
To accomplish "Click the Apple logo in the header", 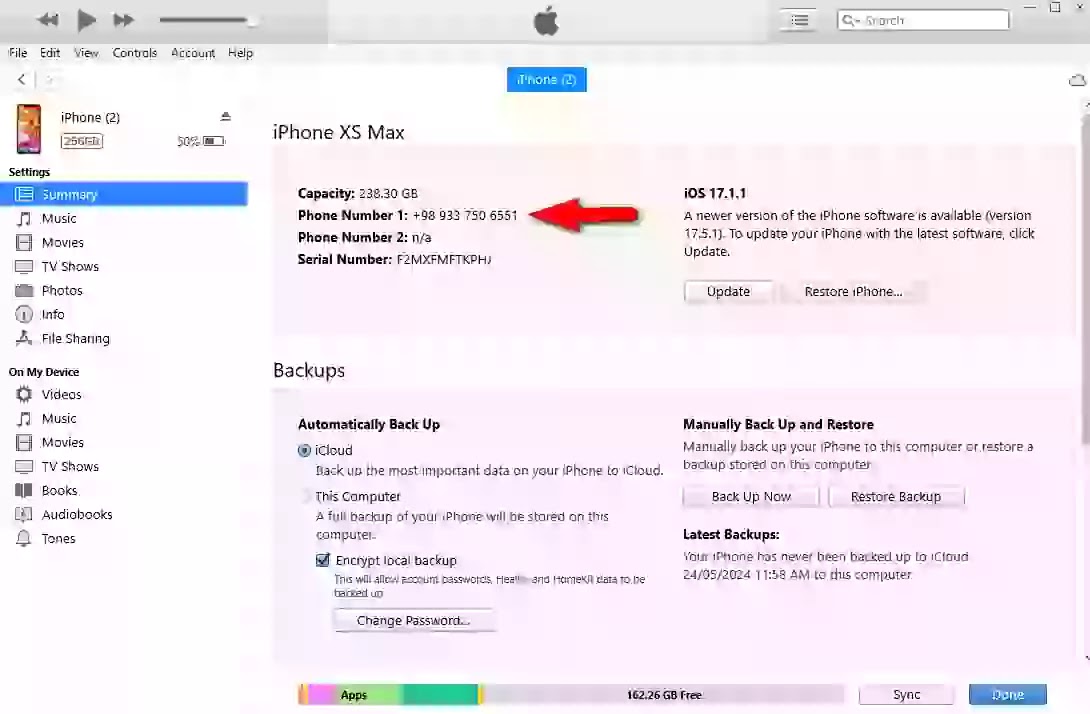I will click(546, 21).
